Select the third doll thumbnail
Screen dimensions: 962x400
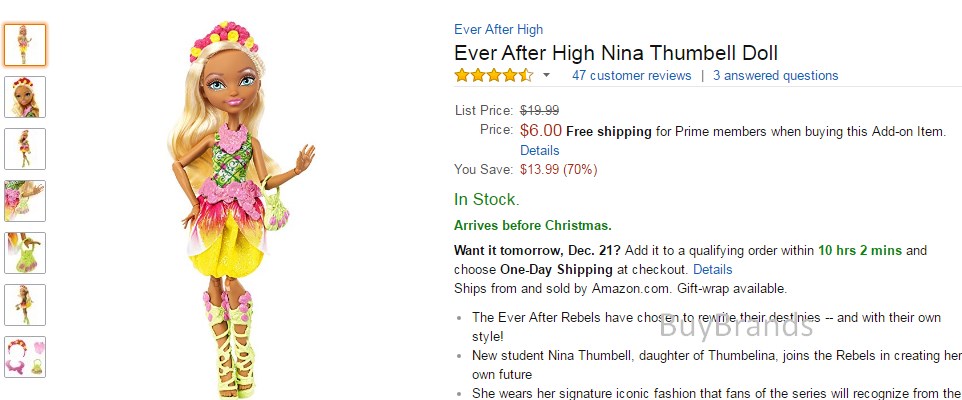25,149
